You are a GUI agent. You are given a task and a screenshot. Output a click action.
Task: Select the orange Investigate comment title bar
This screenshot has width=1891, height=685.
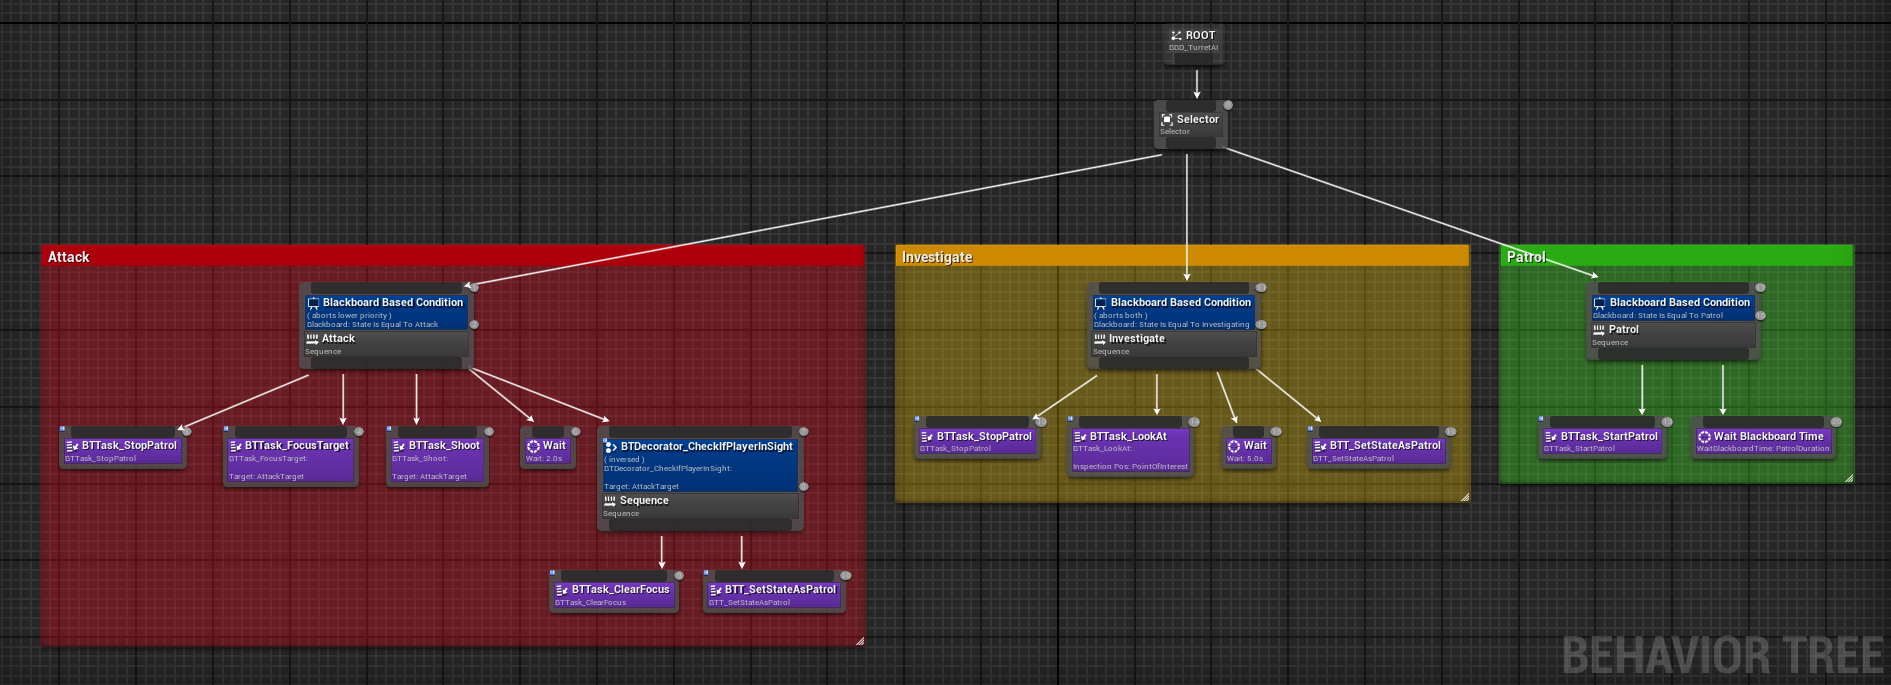[x=1180, y=257]
